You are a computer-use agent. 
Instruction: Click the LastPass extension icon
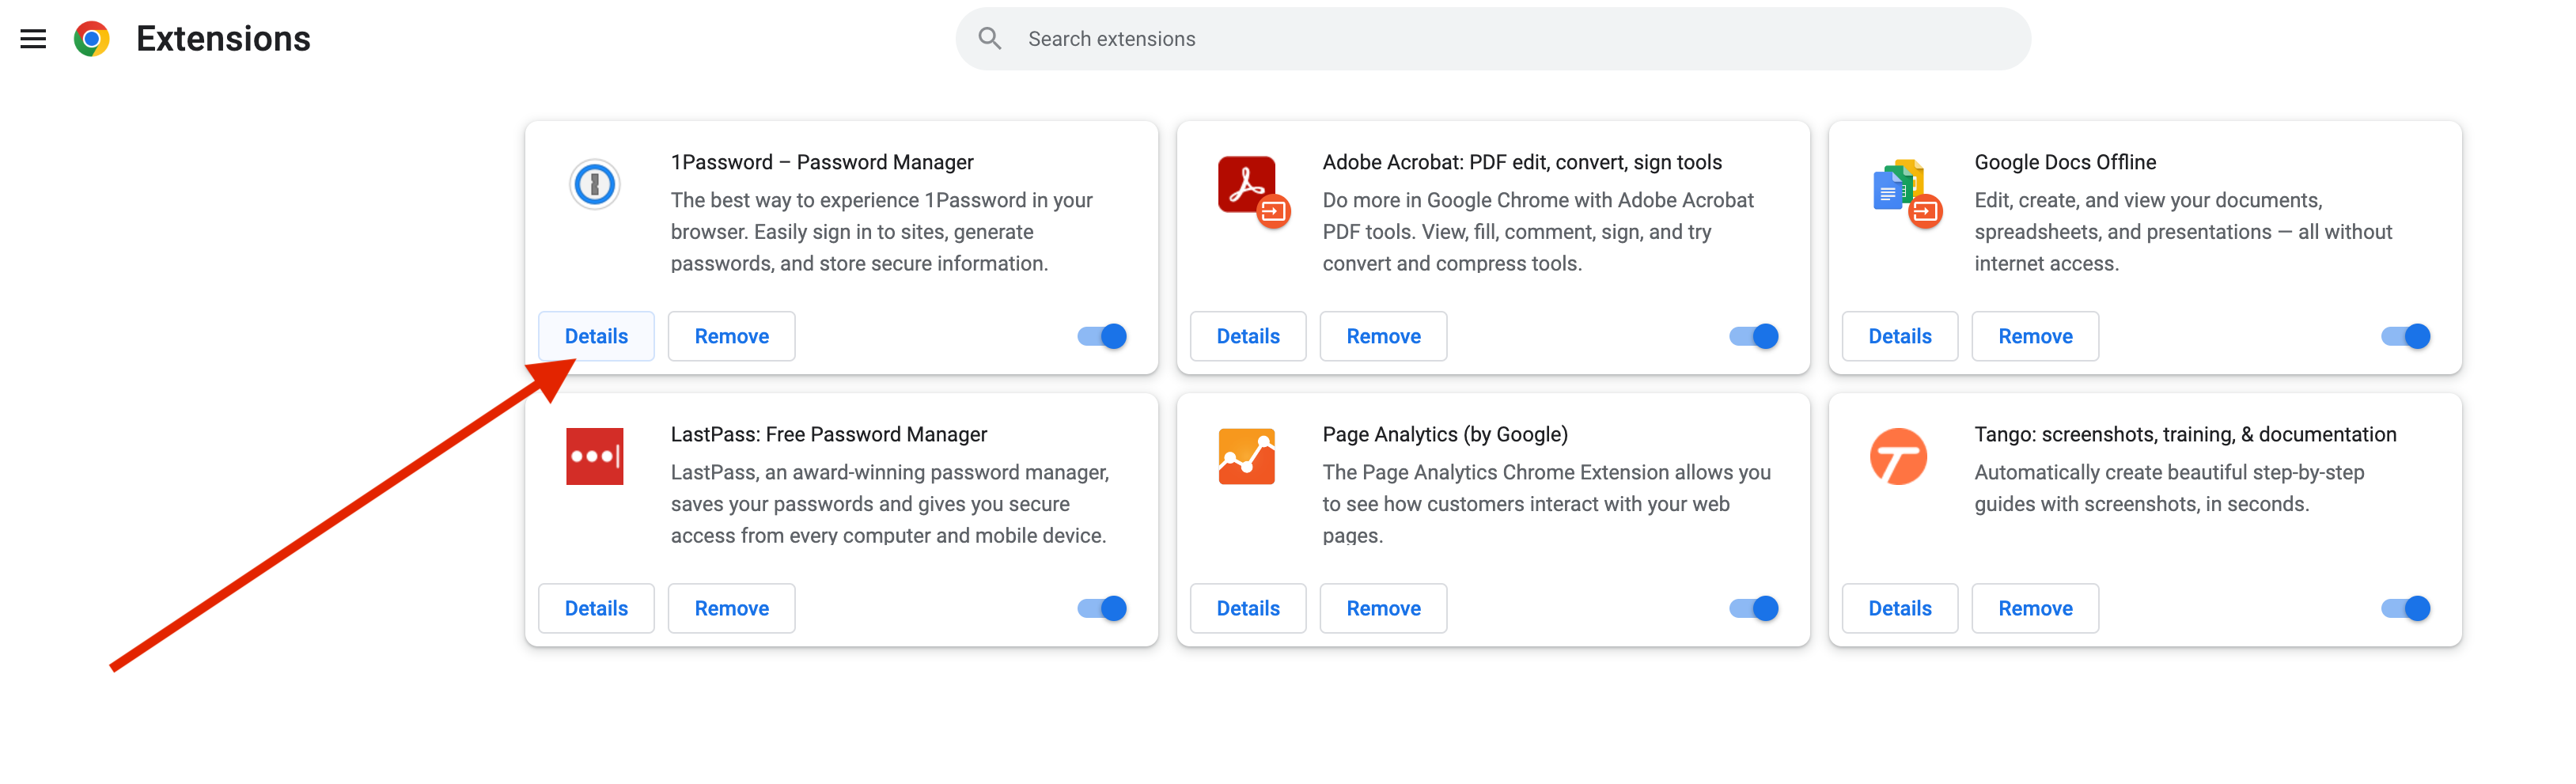point(594,457)
